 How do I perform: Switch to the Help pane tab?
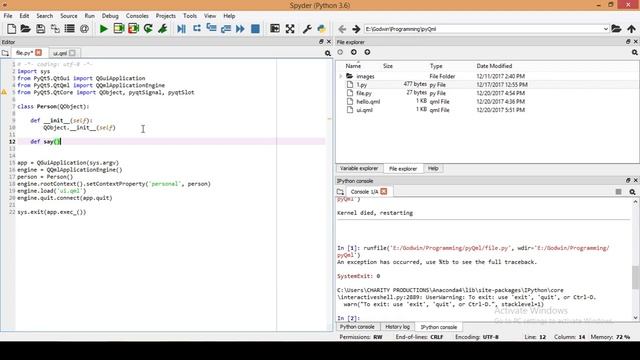tap(433, 168)
